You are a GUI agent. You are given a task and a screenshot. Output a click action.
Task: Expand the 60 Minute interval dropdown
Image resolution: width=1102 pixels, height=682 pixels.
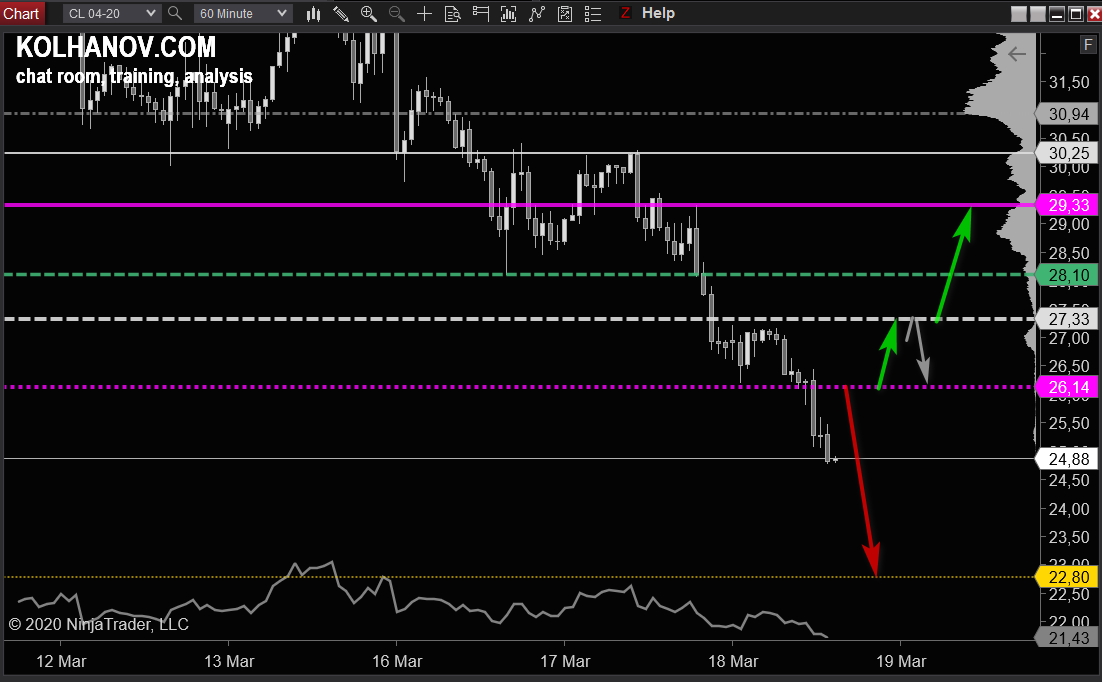[x=243, y=13]
